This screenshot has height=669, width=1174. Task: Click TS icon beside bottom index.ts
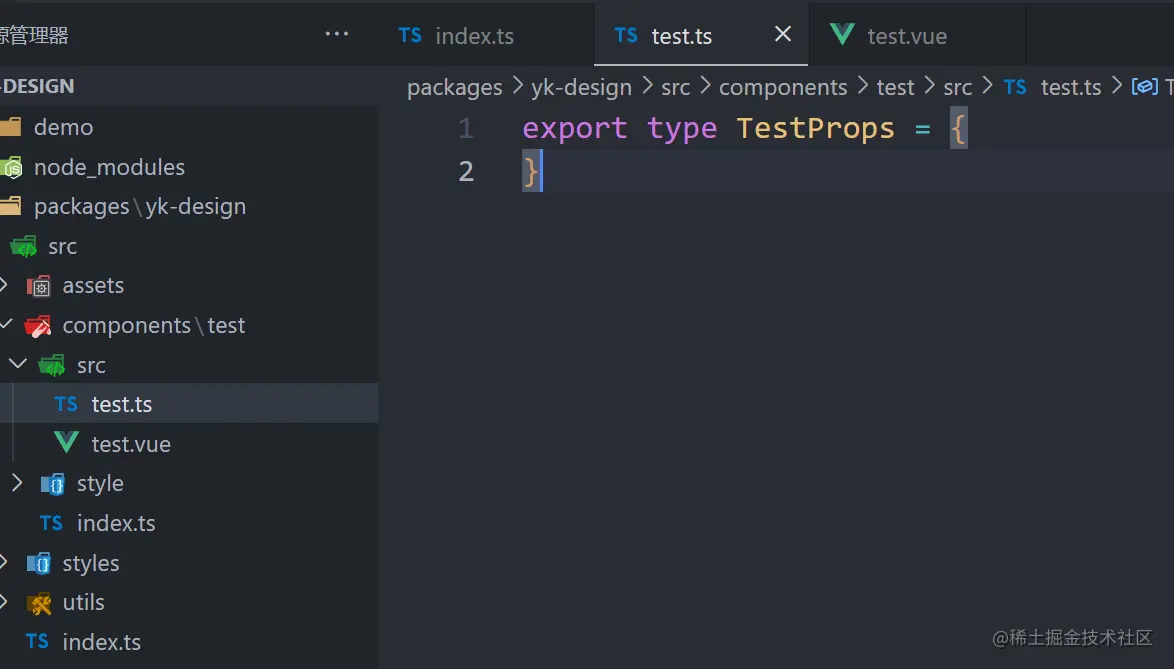[x=37, y=641]
